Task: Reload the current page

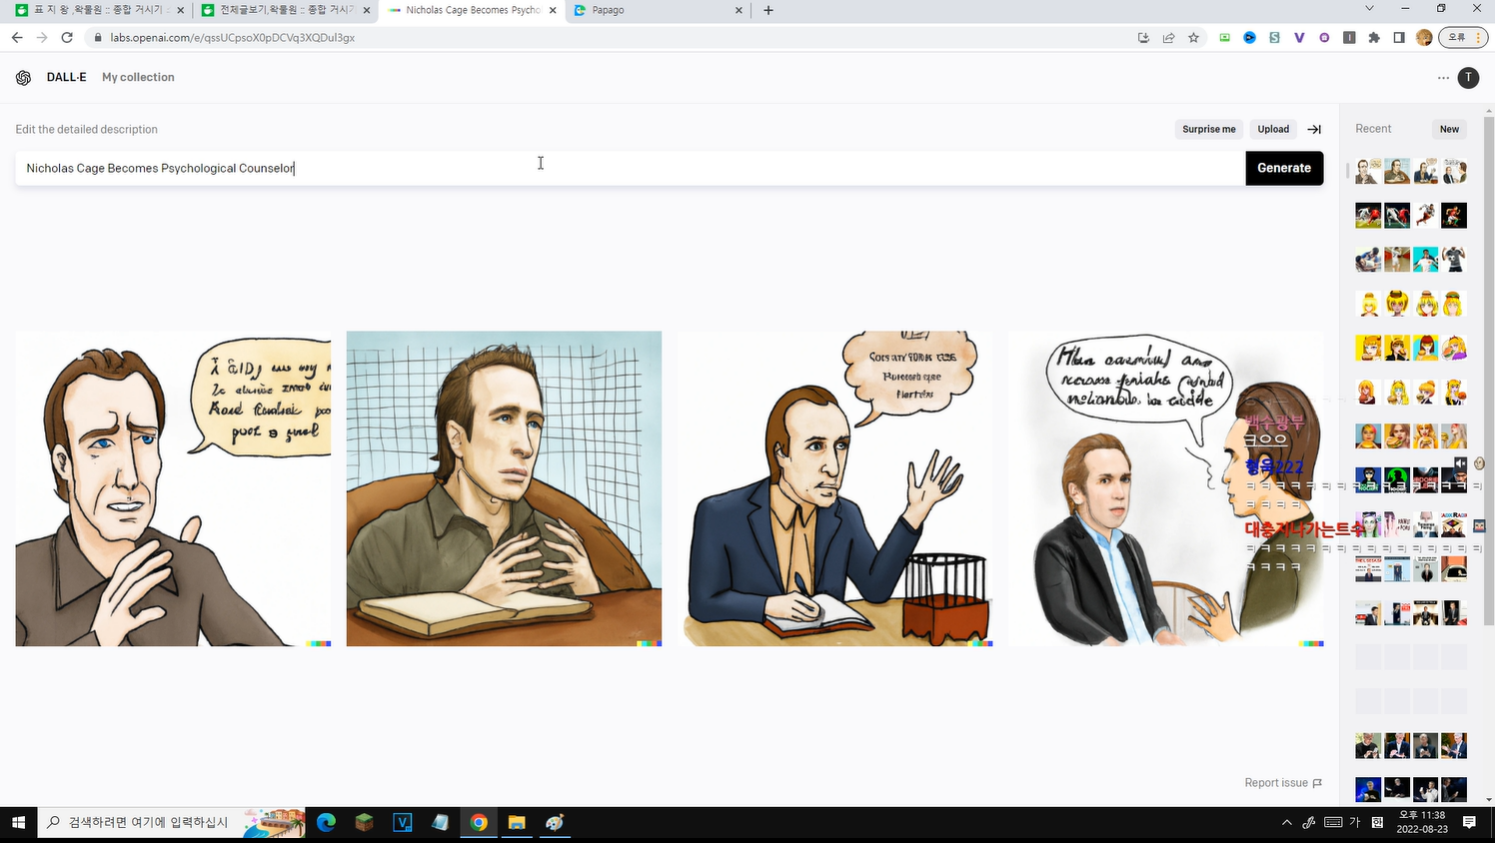Action: pyautogui.click(x=67, y=38)
